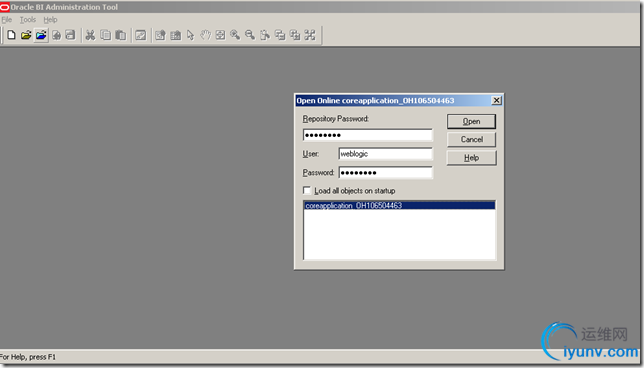Image resolution: width=644 pixels, height=368 pixels.
Task: Select the hand pan tool
Action: [205, 35]
